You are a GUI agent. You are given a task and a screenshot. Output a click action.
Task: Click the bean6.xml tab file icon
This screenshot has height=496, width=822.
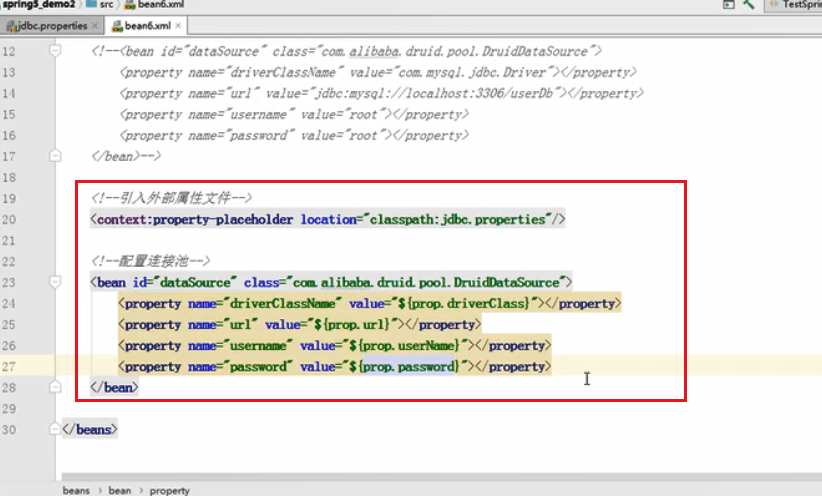117,26
